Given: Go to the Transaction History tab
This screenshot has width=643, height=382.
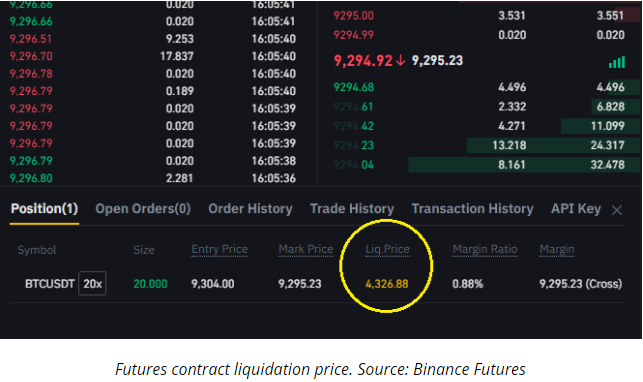Looking at the screenshot, I should tap(472, 209).
